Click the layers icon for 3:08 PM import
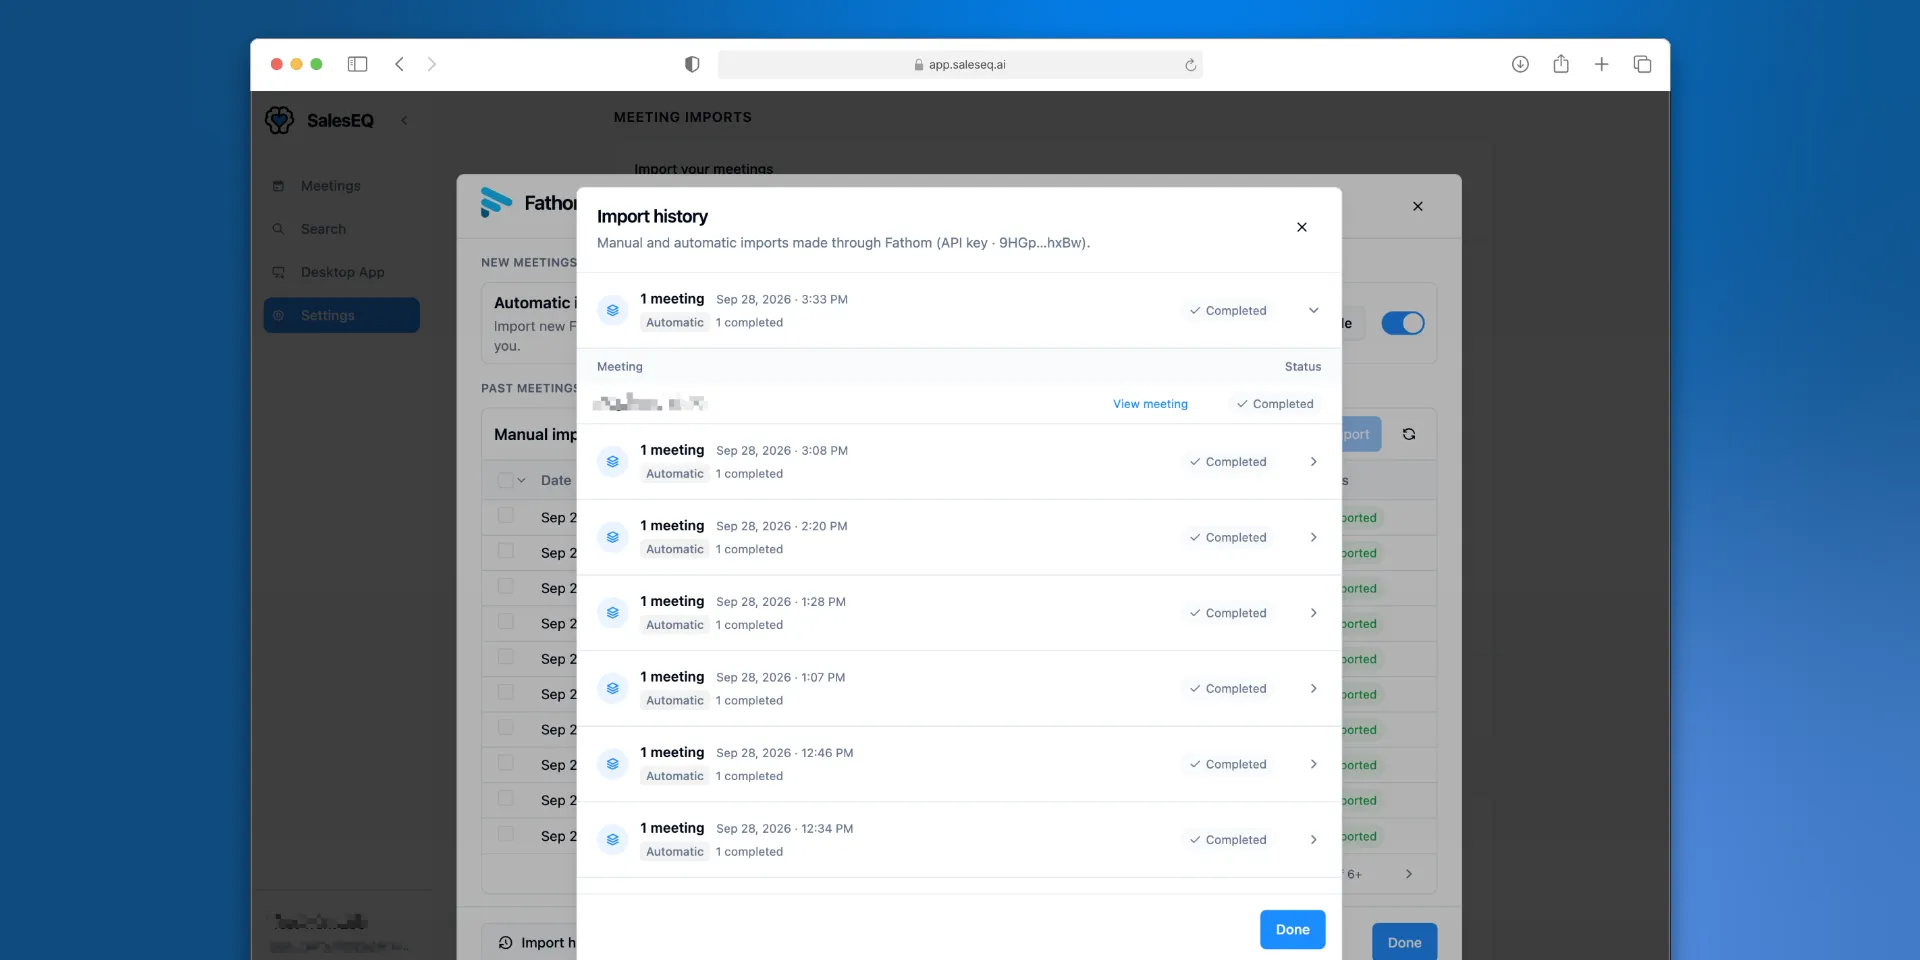 pyautogui.click(x=613, y=462)
